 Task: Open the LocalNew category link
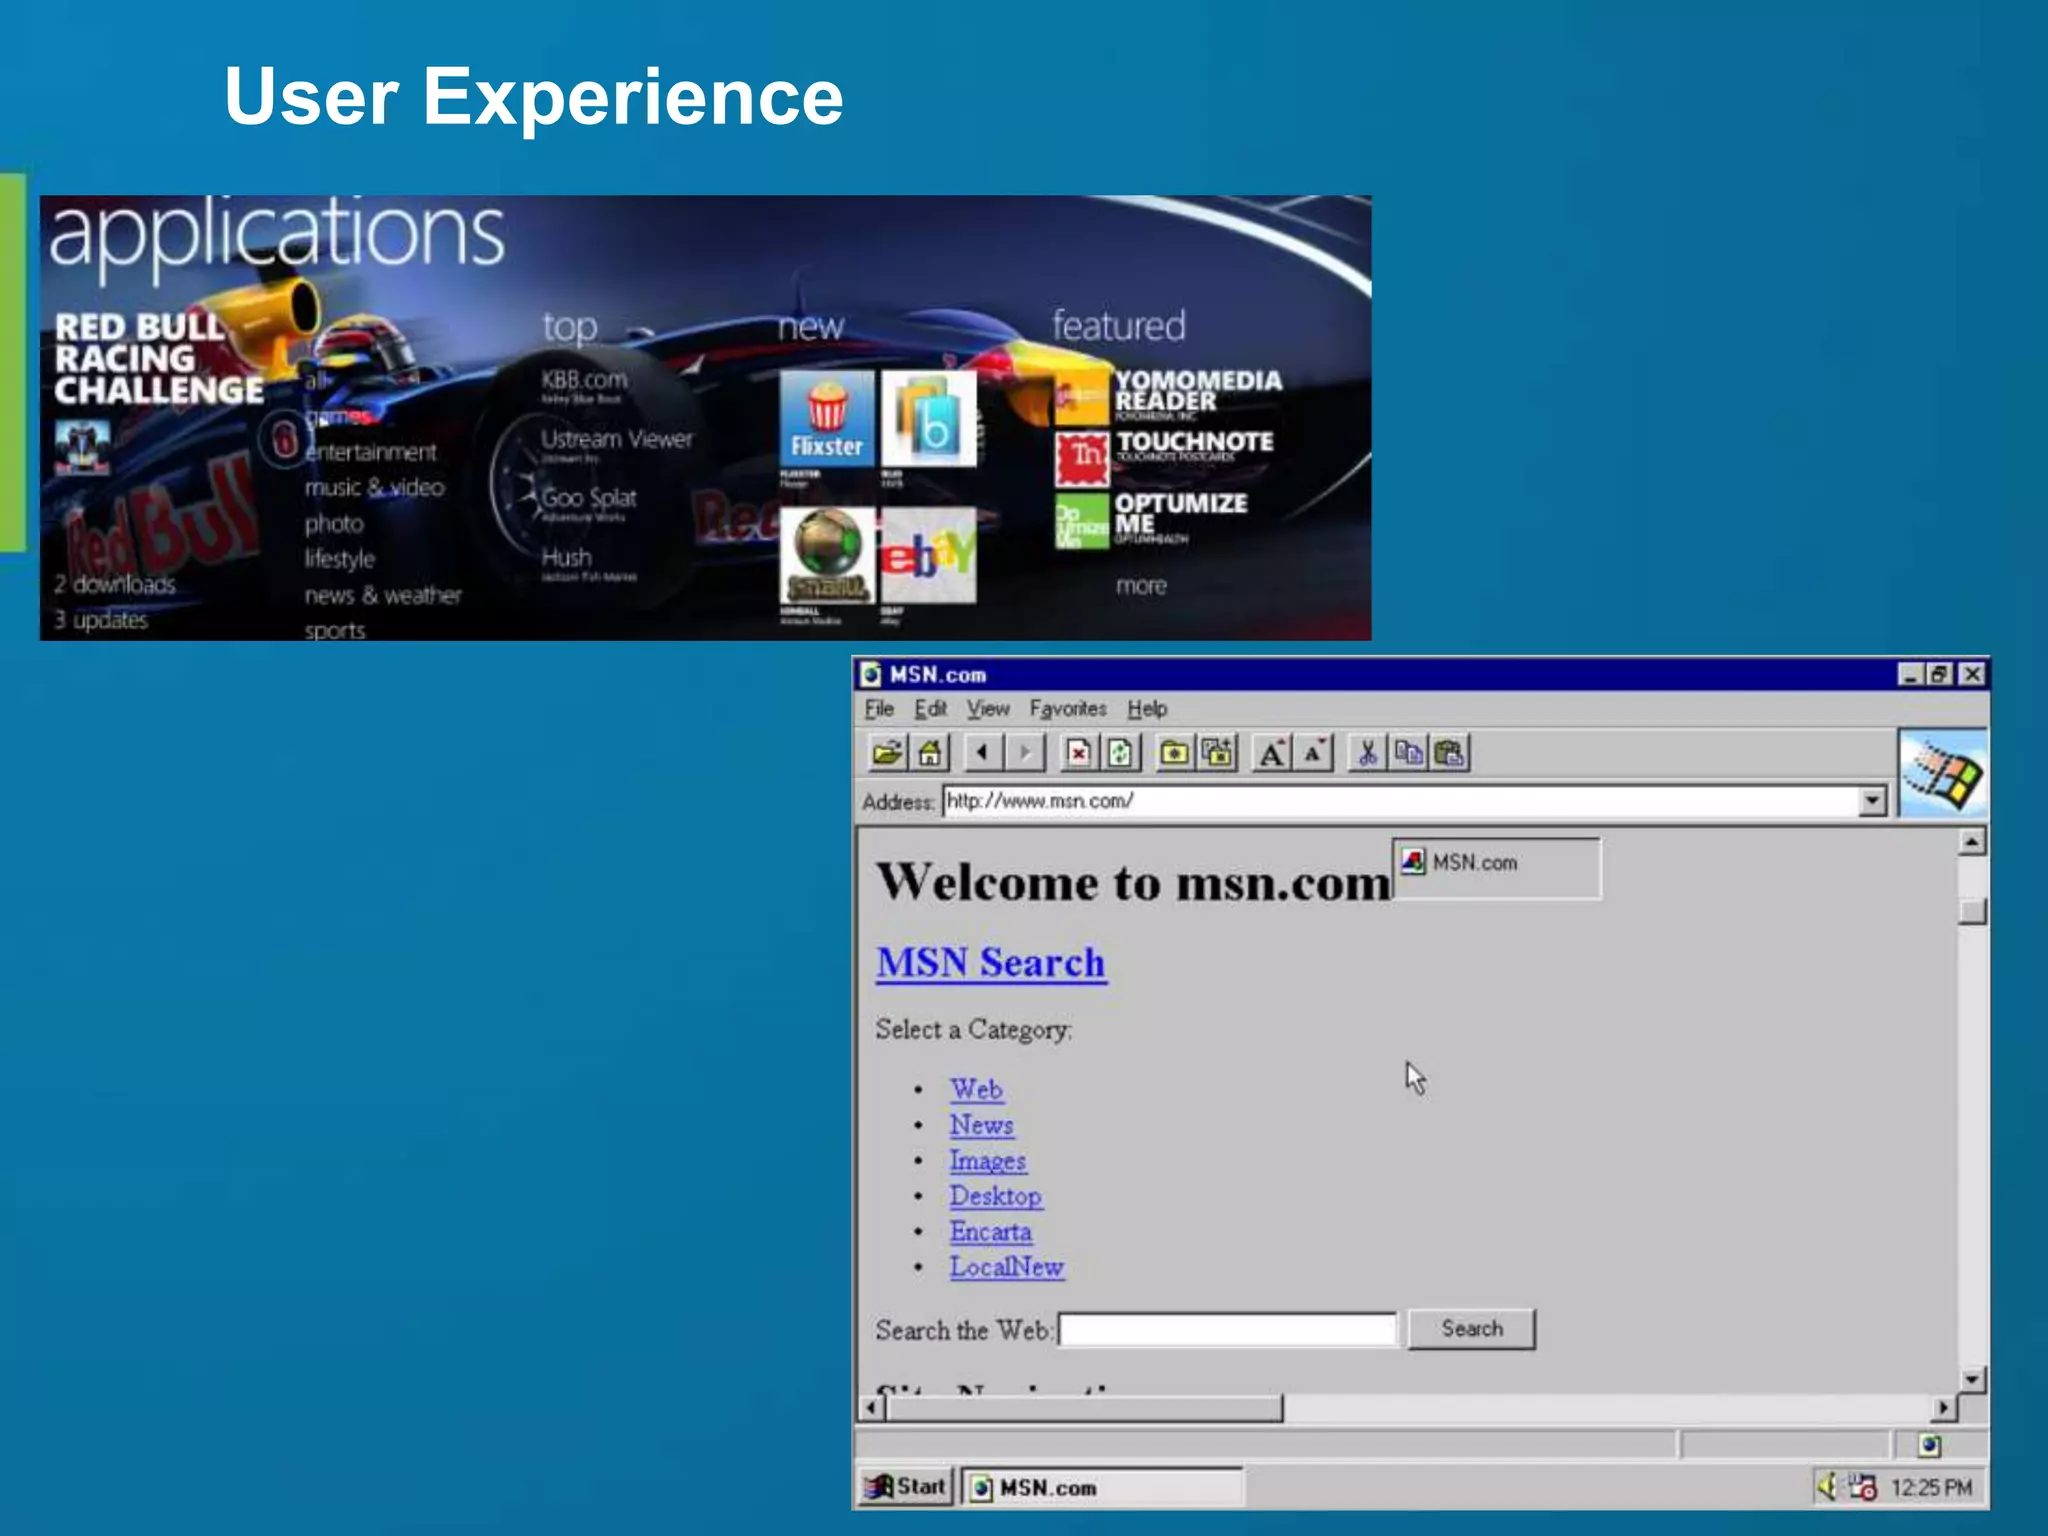(x=1007, y=1267)
